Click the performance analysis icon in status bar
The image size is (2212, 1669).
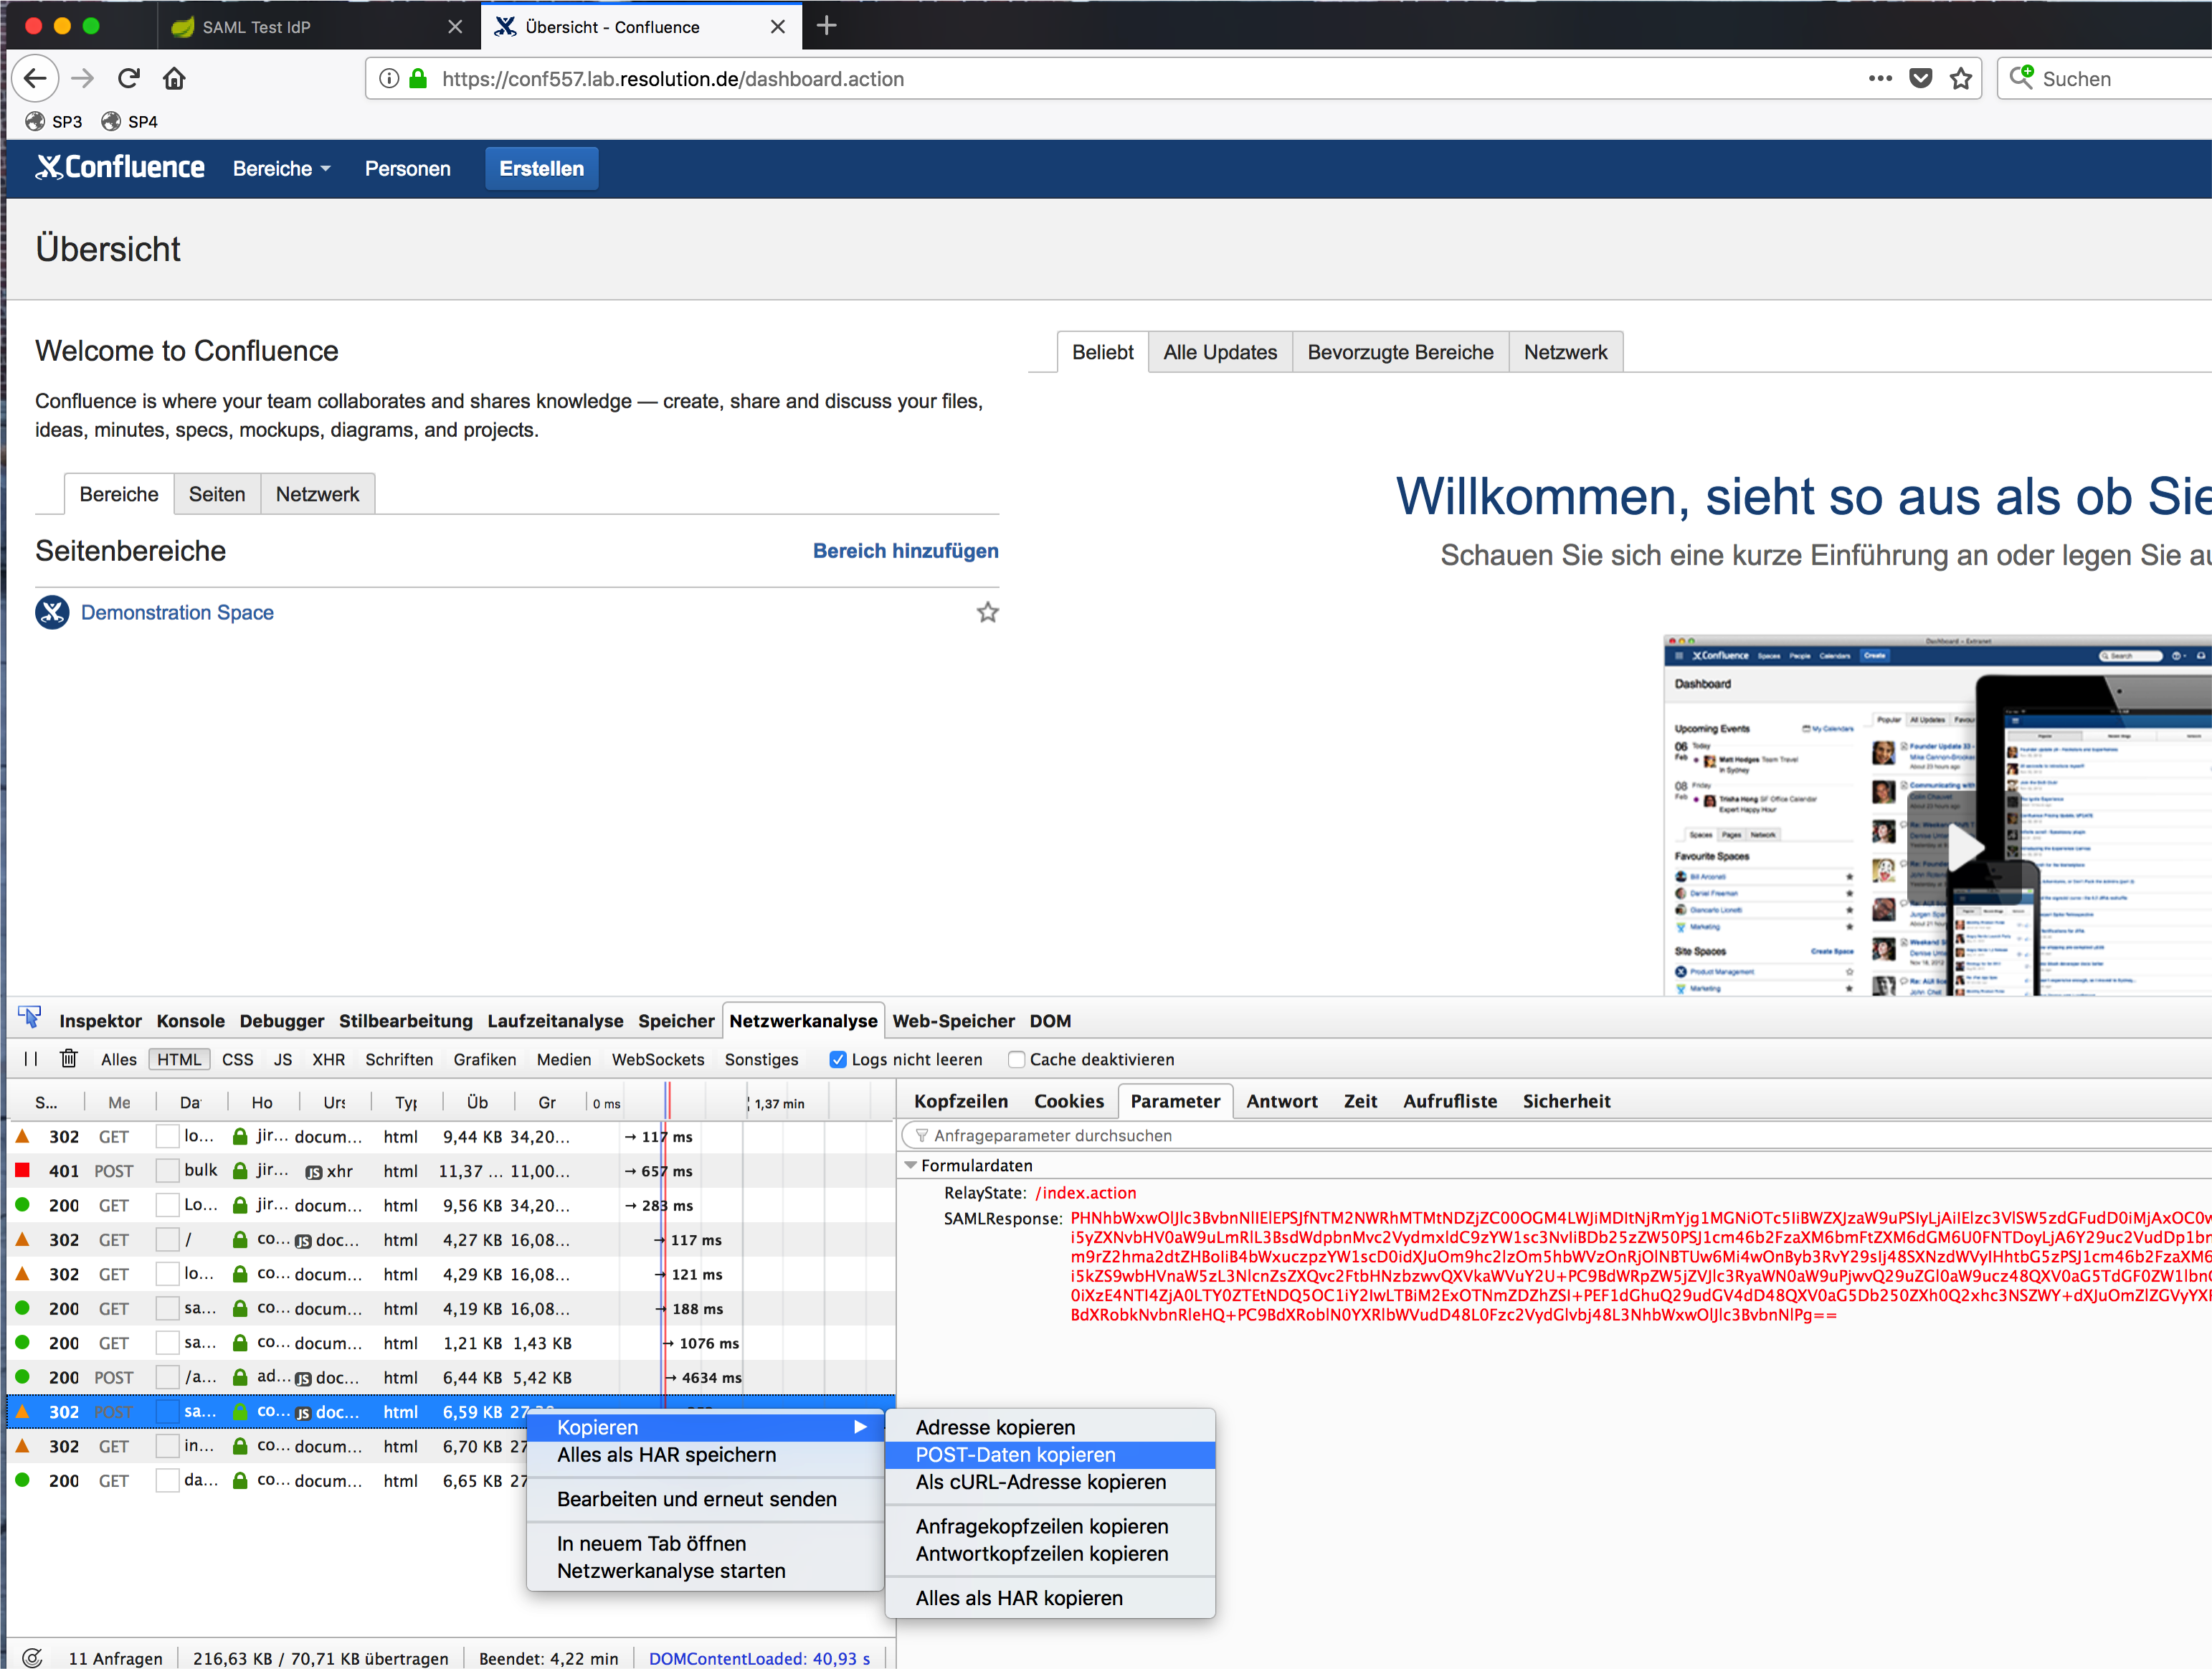click(x=31, y=1657)
